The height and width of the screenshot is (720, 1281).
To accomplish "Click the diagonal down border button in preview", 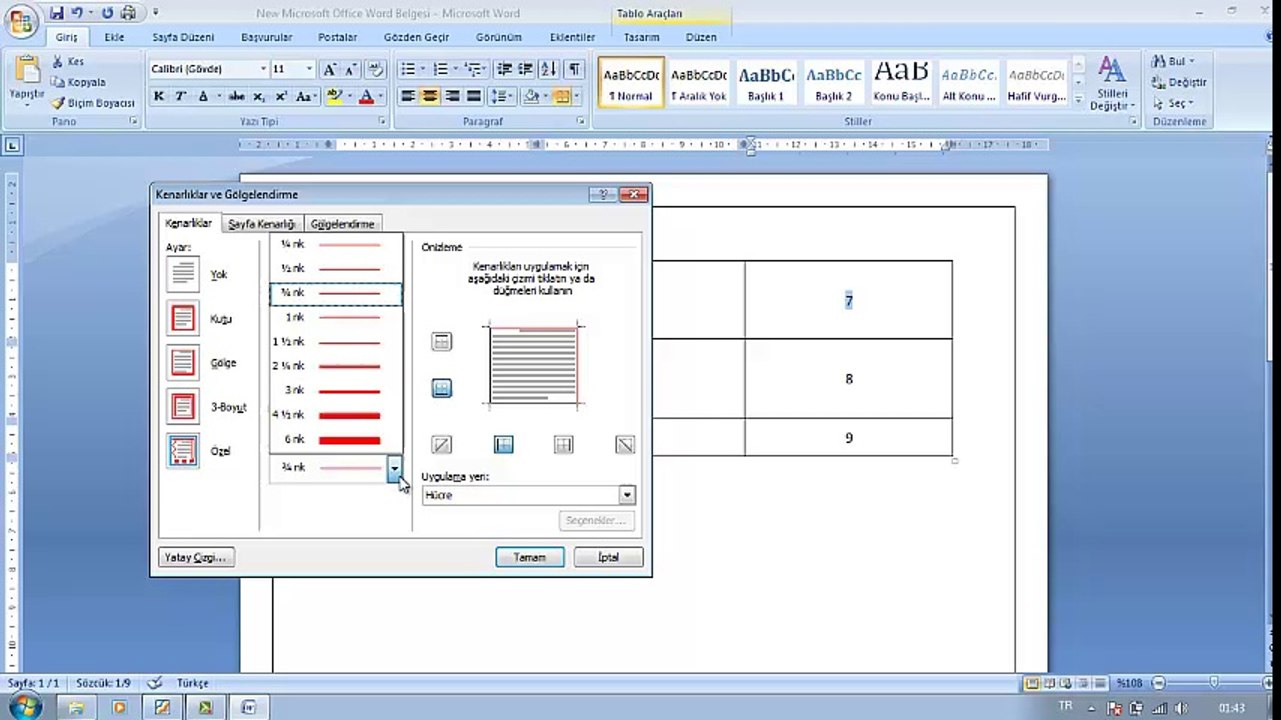I will click(625, 445).
